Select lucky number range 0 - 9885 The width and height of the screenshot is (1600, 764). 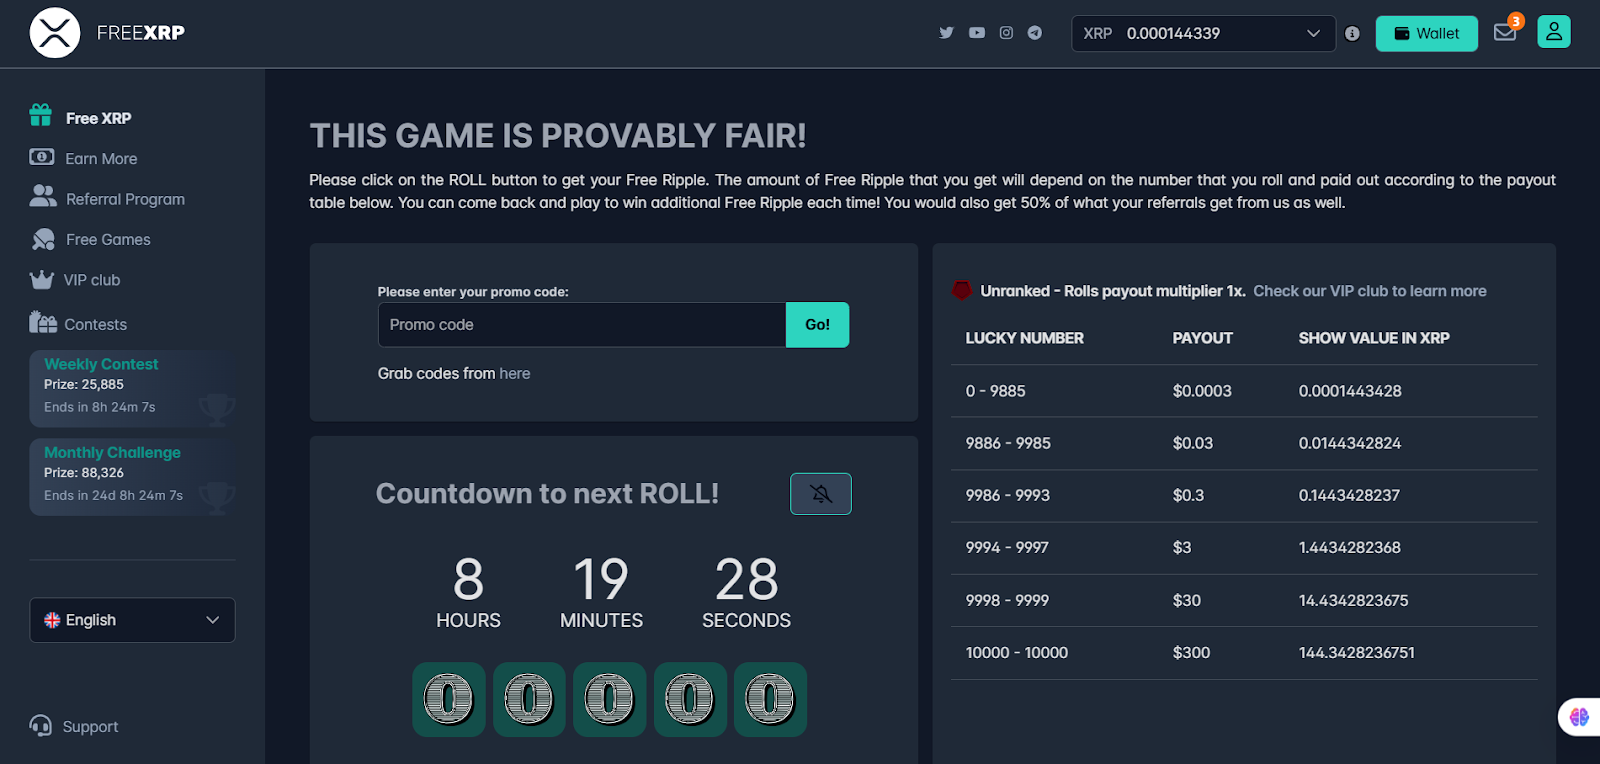point(995,391)
